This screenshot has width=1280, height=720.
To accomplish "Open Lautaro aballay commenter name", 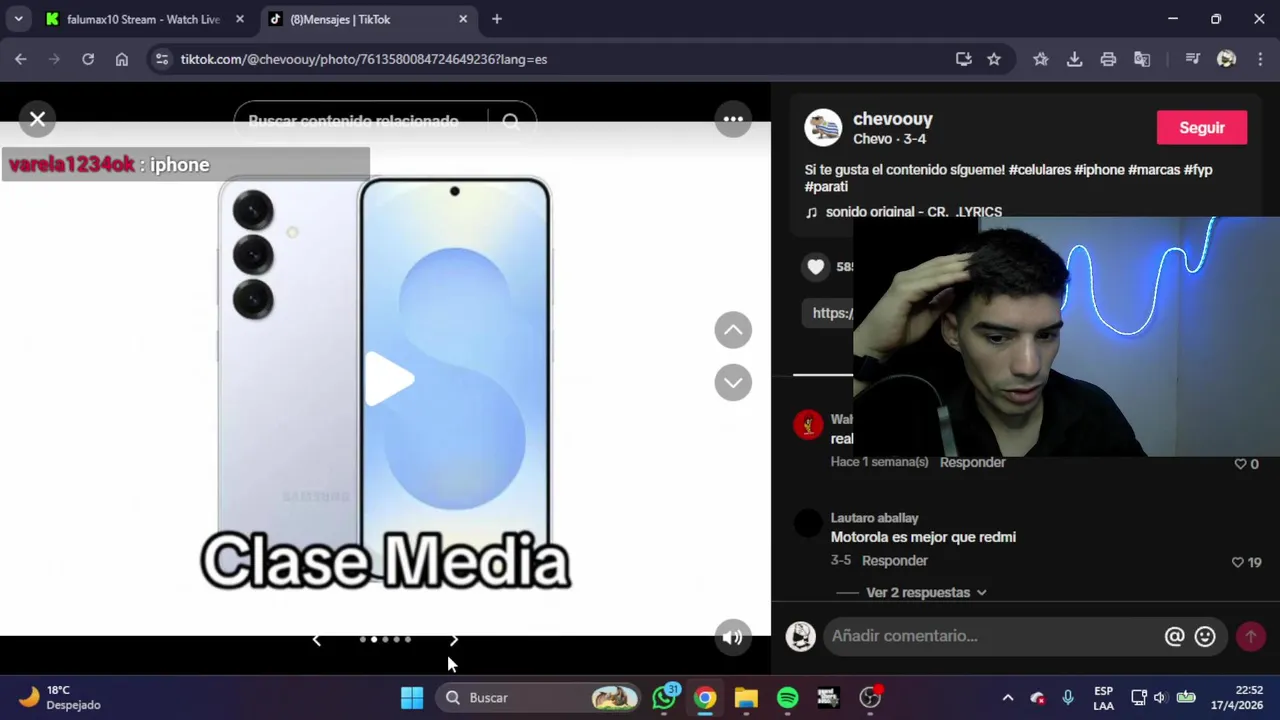I will 874,518.
